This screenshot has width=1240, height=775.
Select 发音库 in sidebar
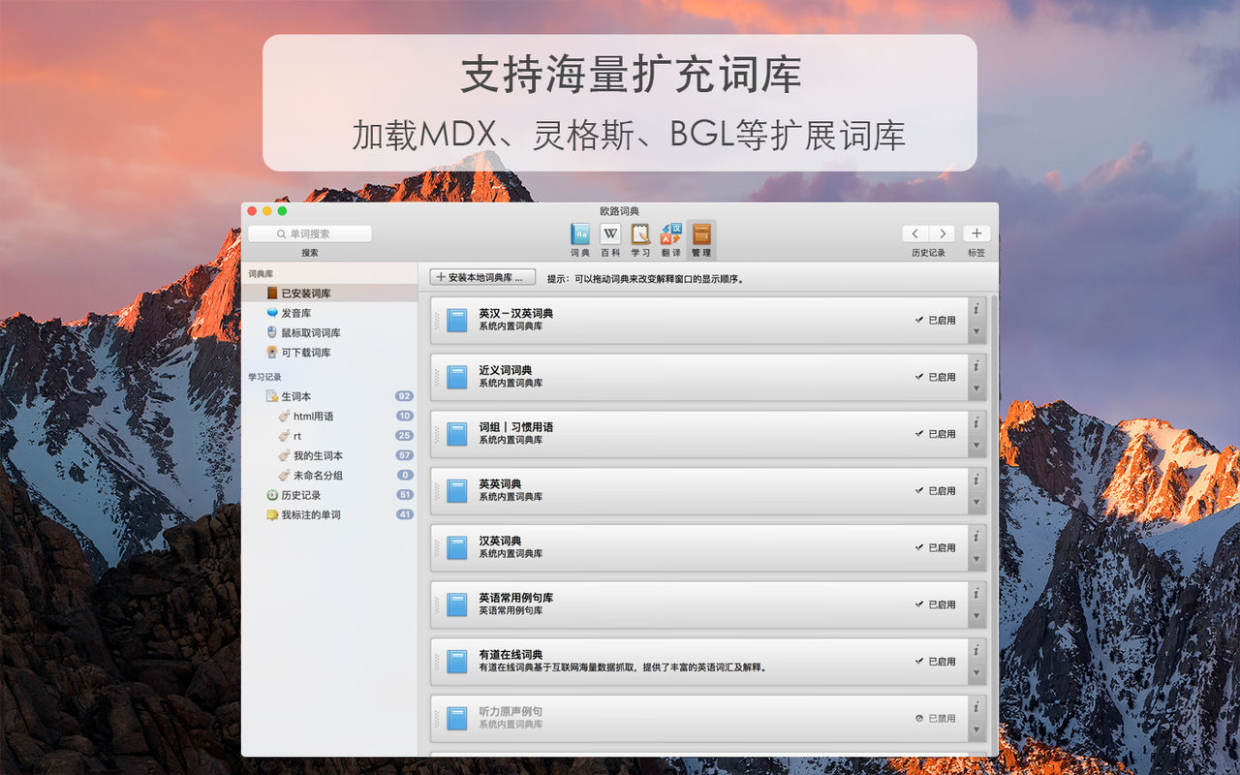coord(330,313)
